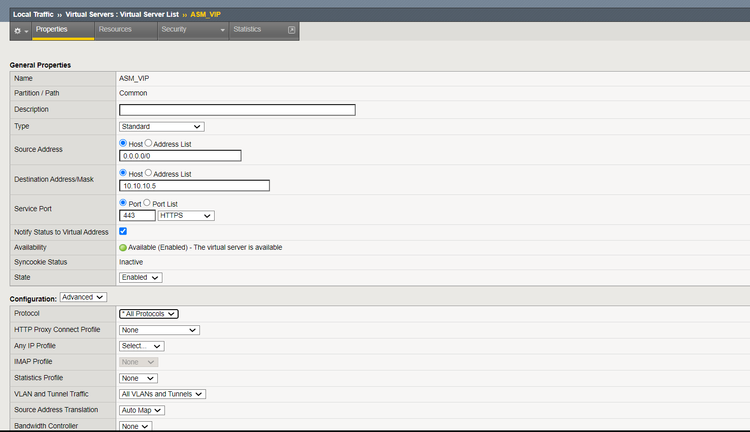Screen dimensions: 750x432
Task: Click the ASM_VIP breadcrumb item
Action: pyautogui.click(x=206, y=14)
